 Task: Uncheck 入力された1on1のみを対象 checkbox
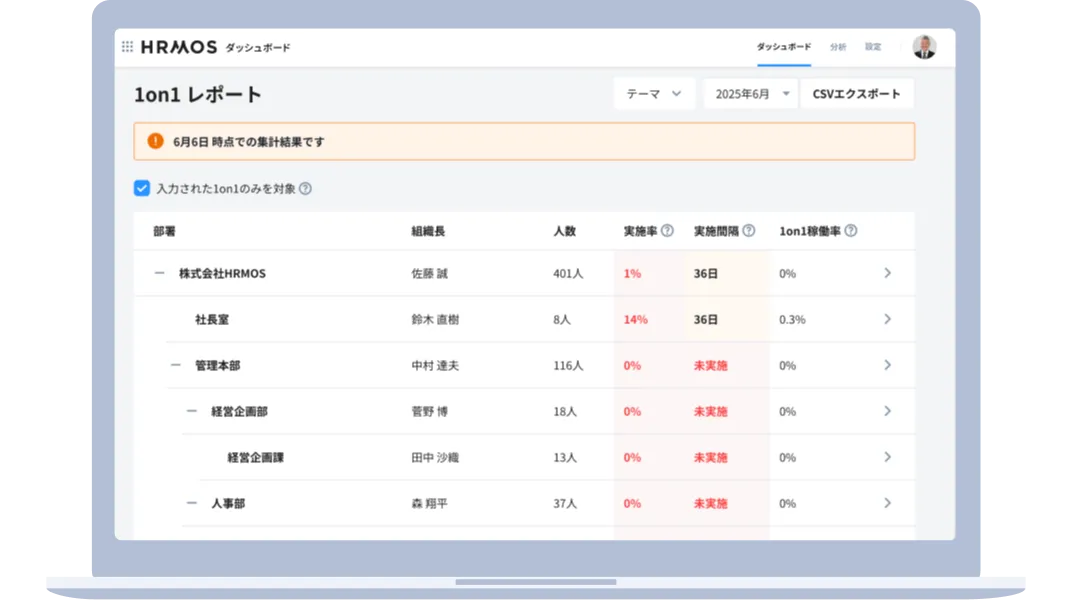142,188
